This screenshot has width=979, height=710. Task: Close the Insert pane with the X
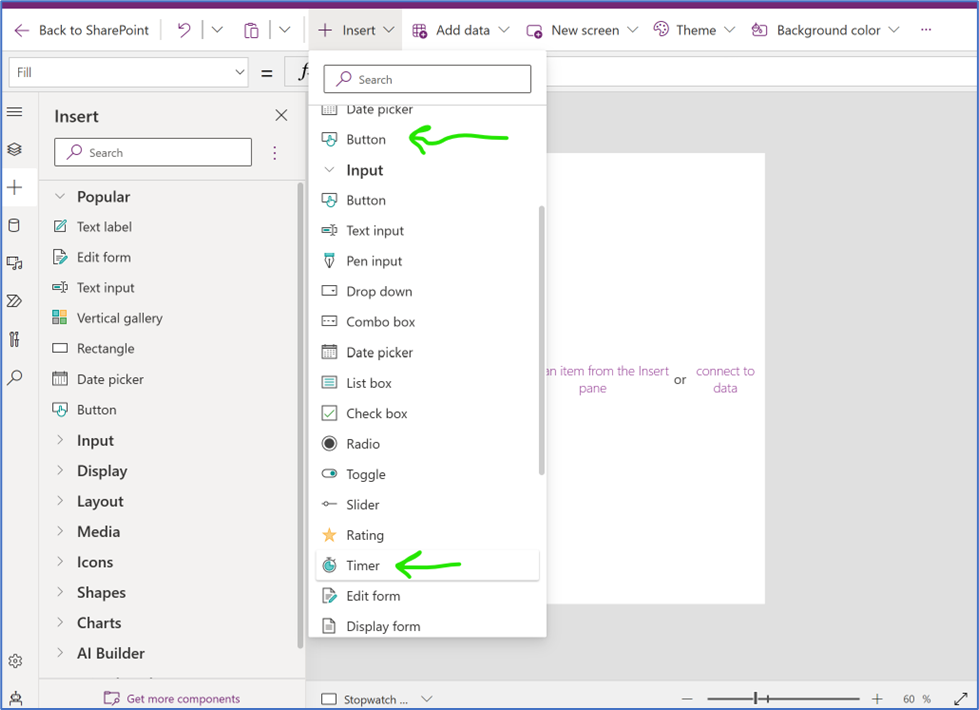[x=282, y=116]
